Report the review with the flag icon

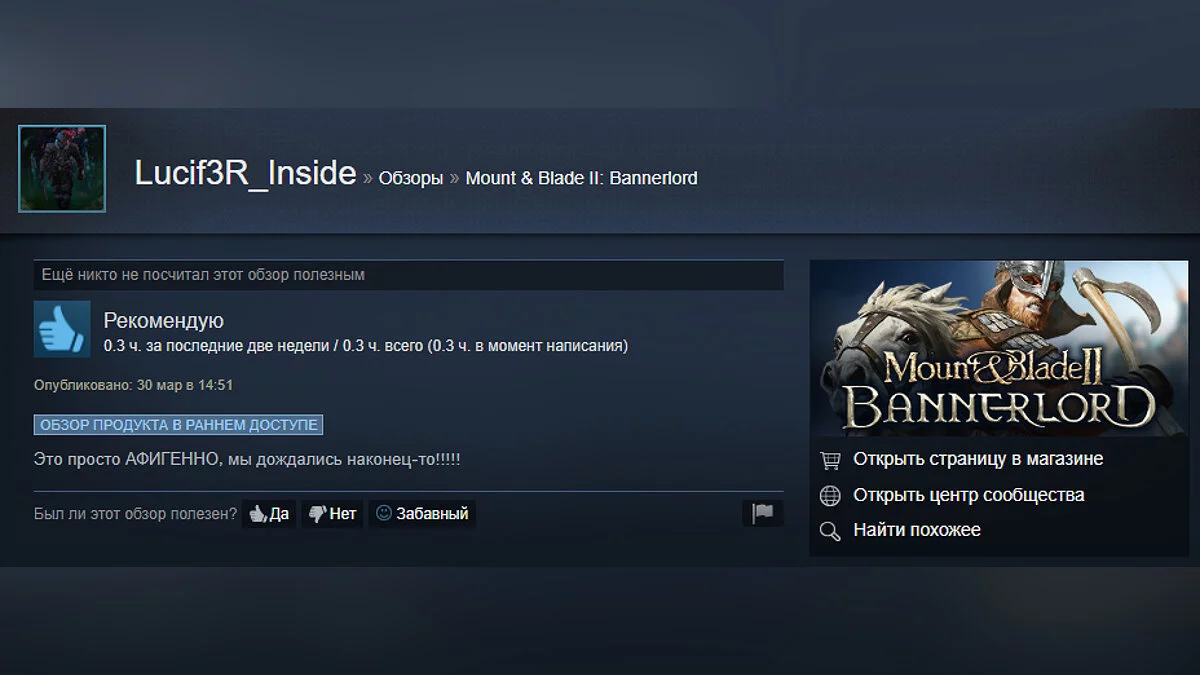[x=763, y=513]
